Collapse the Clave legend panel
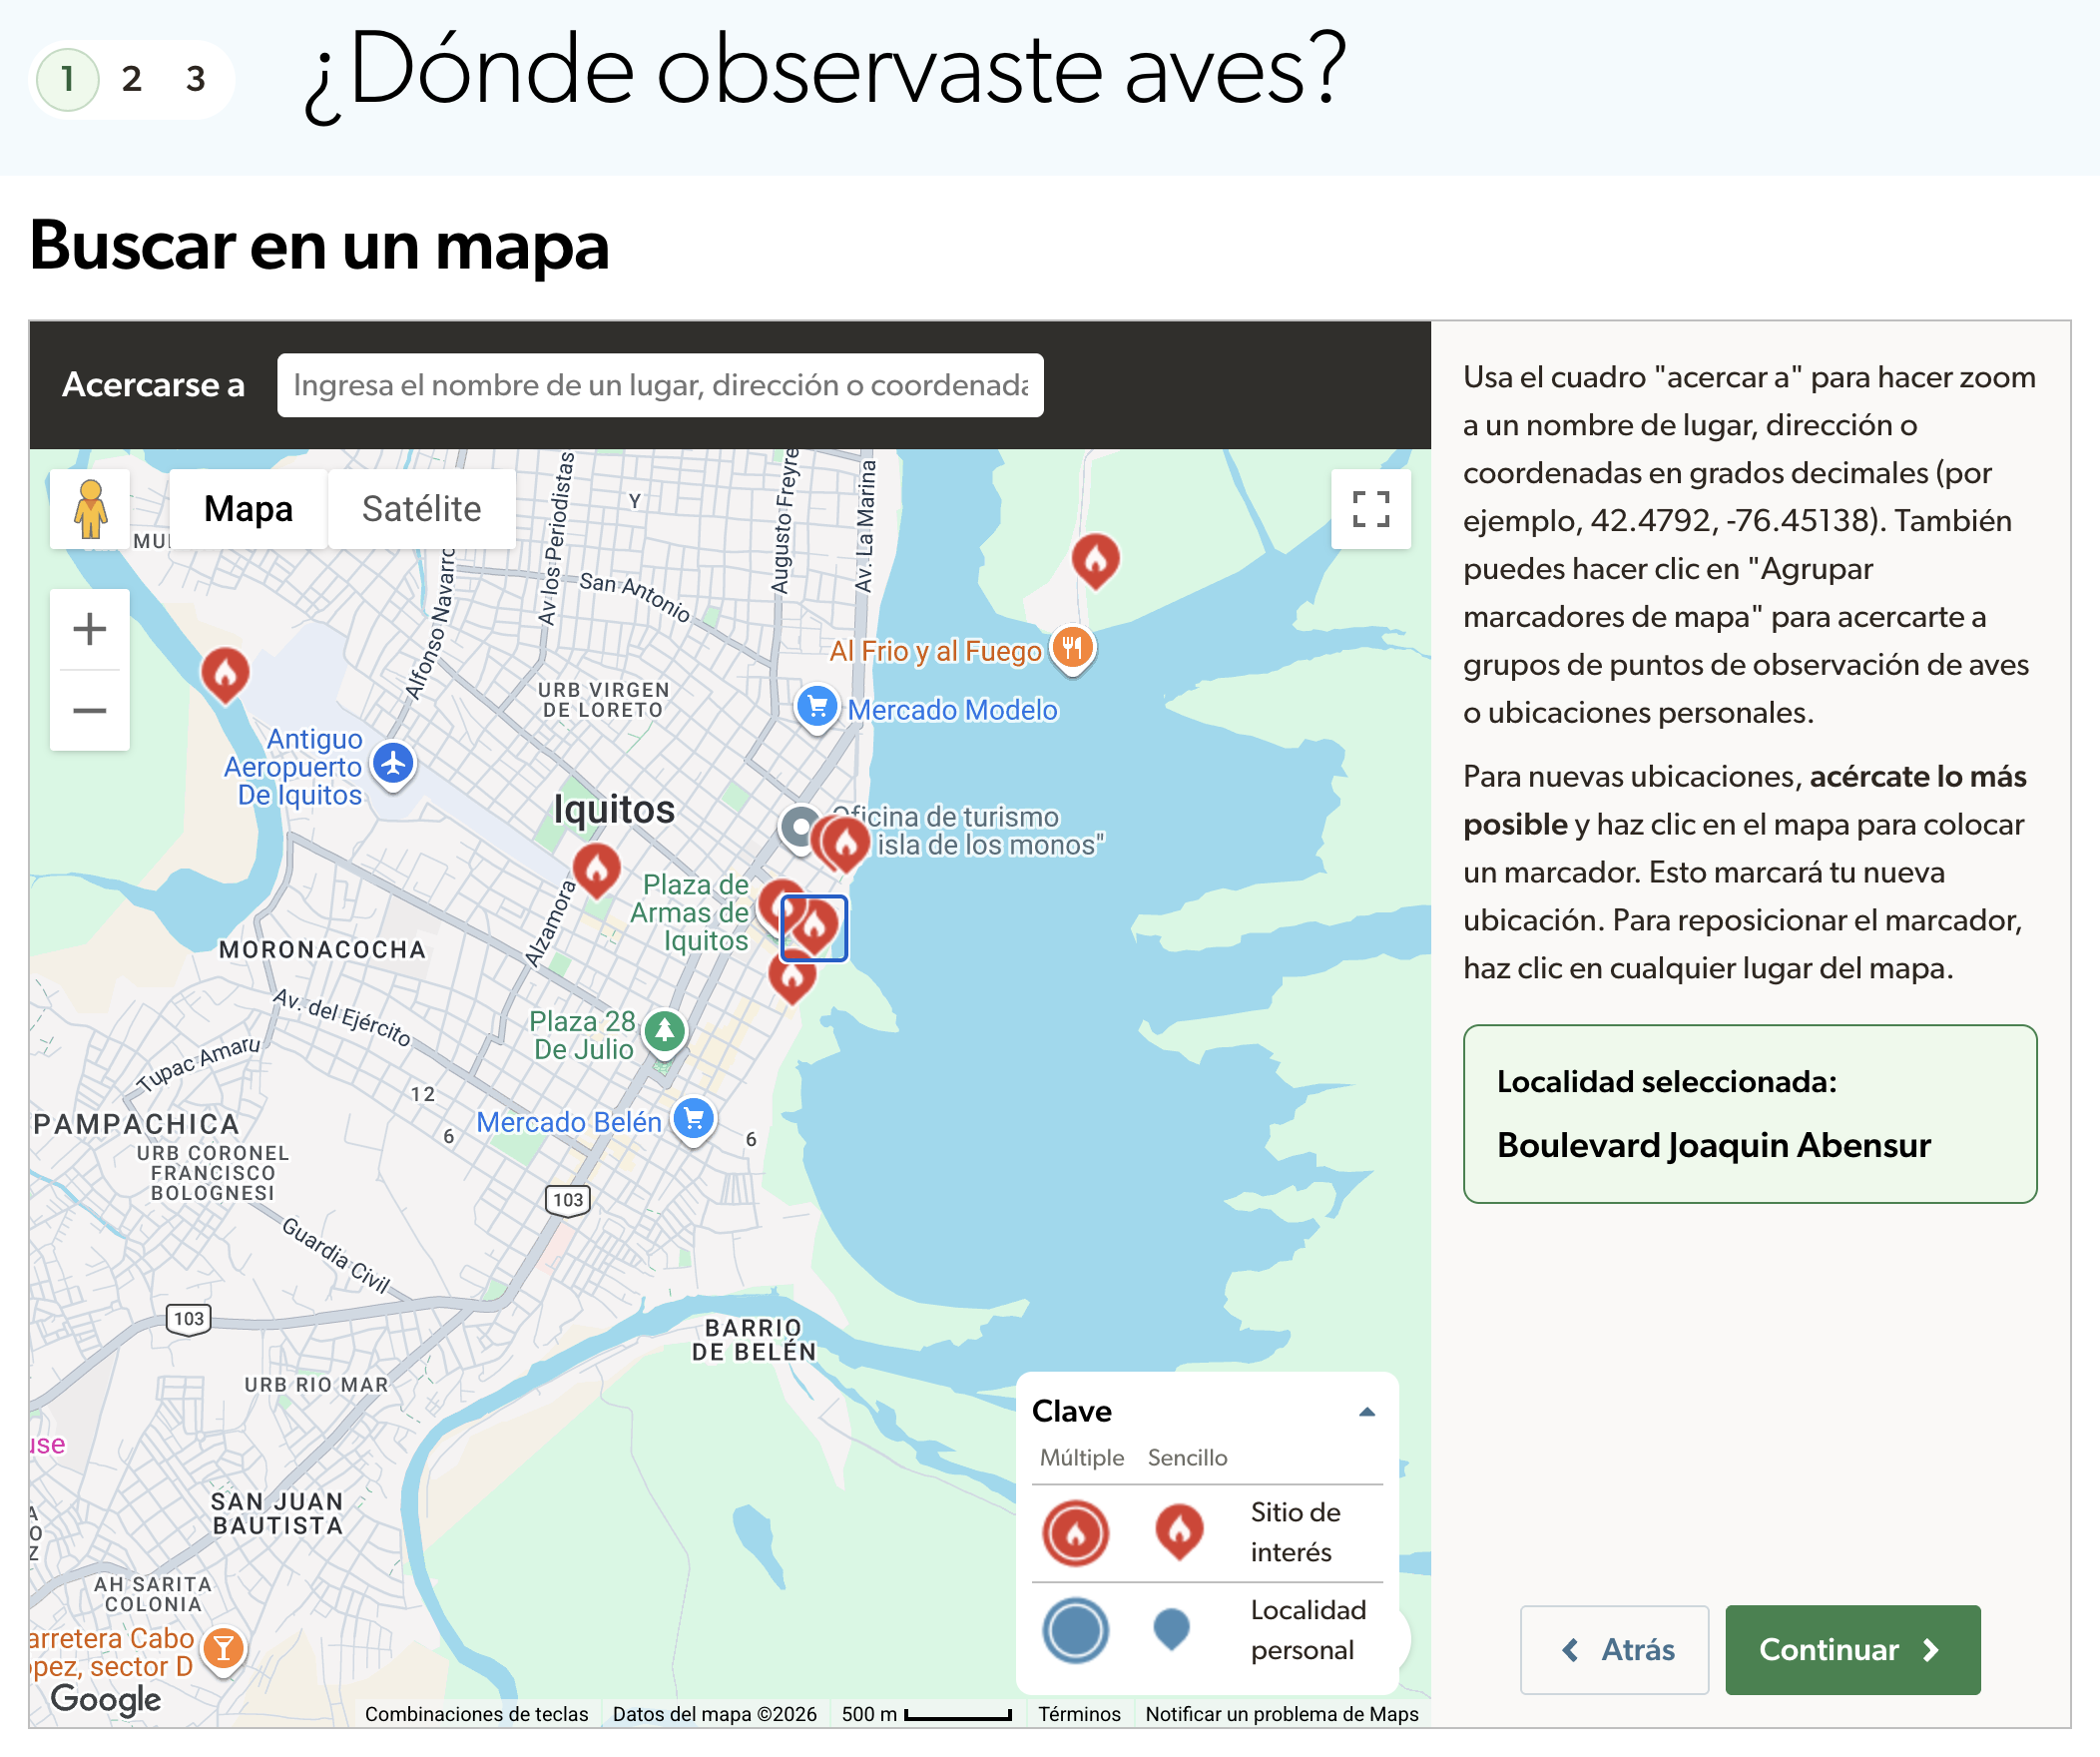This screenshot has height=1757, width=2100. pos(1367,1411)
